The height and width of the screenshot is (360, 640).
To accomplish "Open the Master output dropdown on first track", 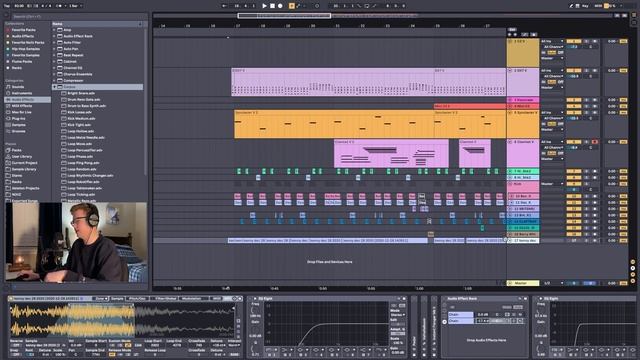I will click(552, 58).
